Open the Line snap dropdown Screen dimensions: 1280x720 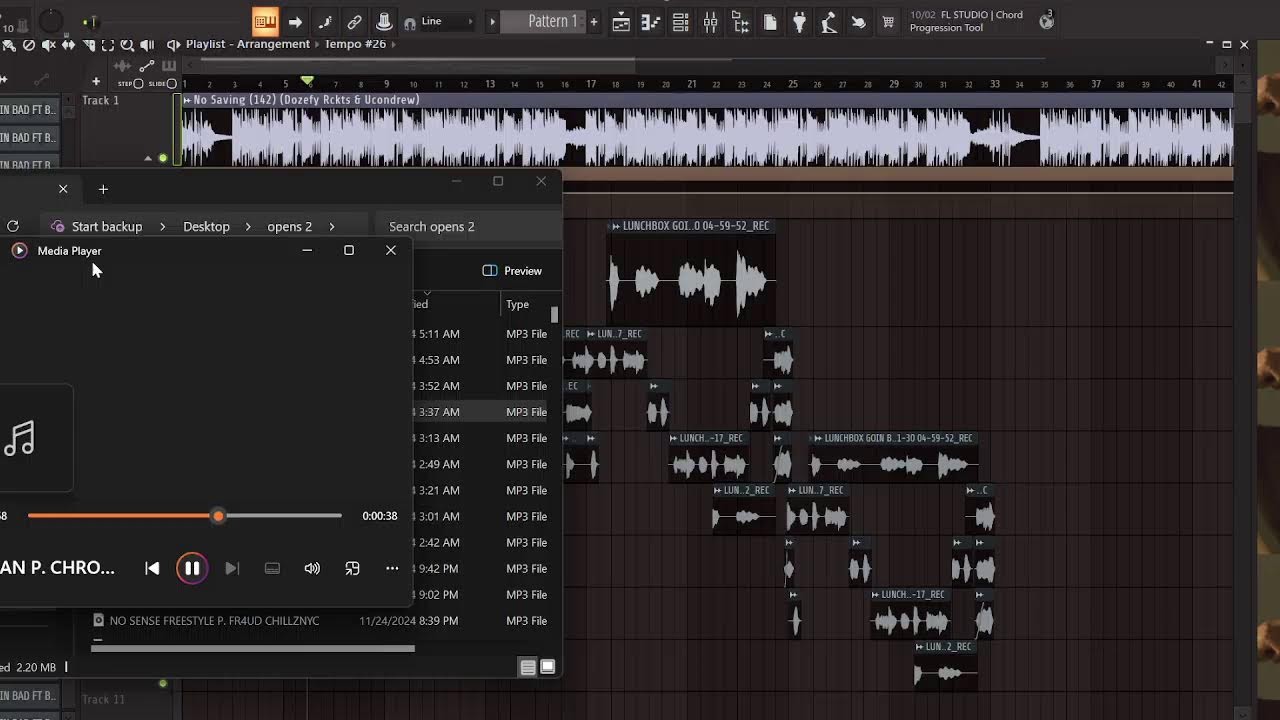coord(448,21)
